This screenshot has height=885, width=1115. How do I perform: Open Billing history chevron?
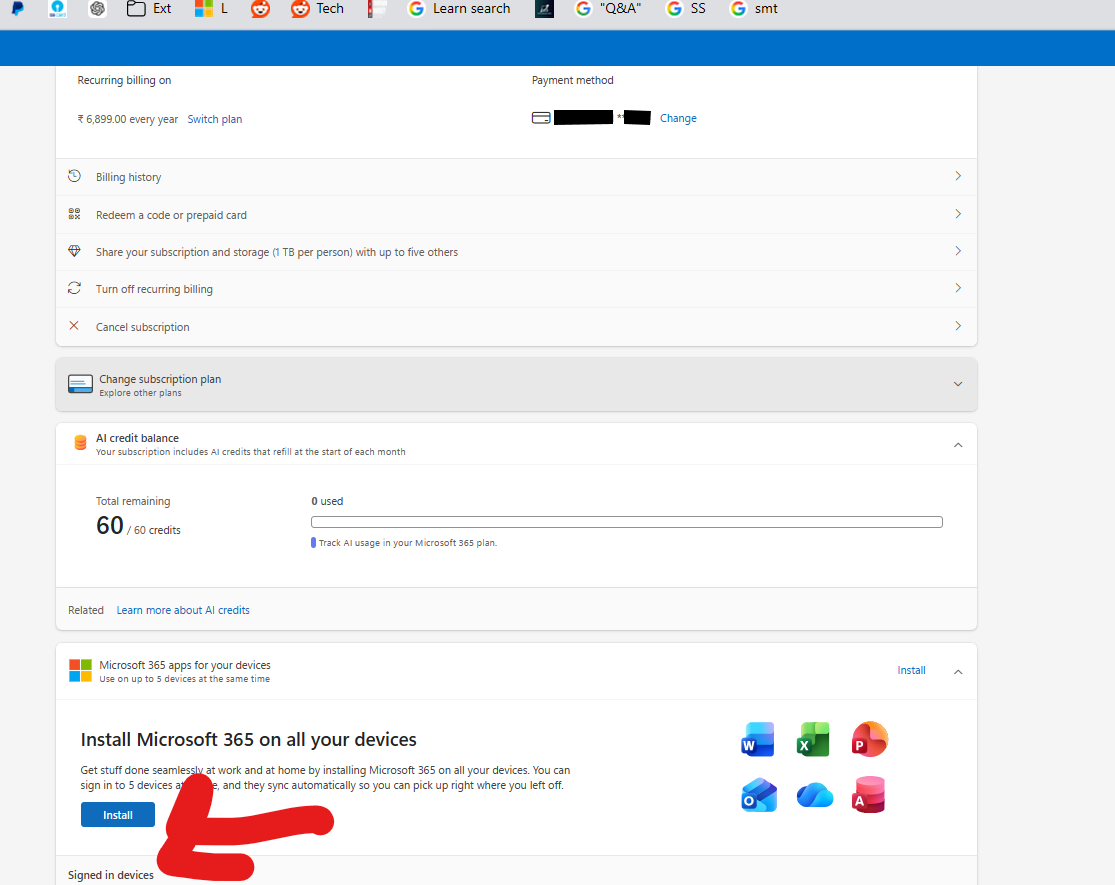[x=958, y=176]
